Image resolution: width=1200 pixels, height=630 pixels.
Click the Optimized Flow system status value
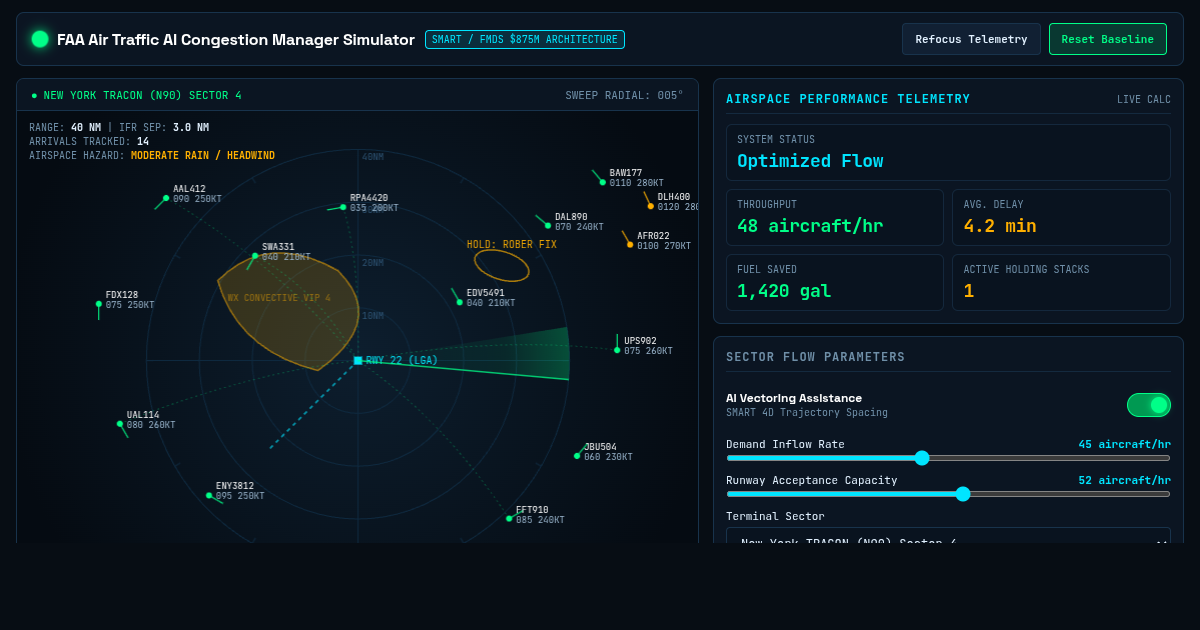pyautogui.click(x=810, y=161)
